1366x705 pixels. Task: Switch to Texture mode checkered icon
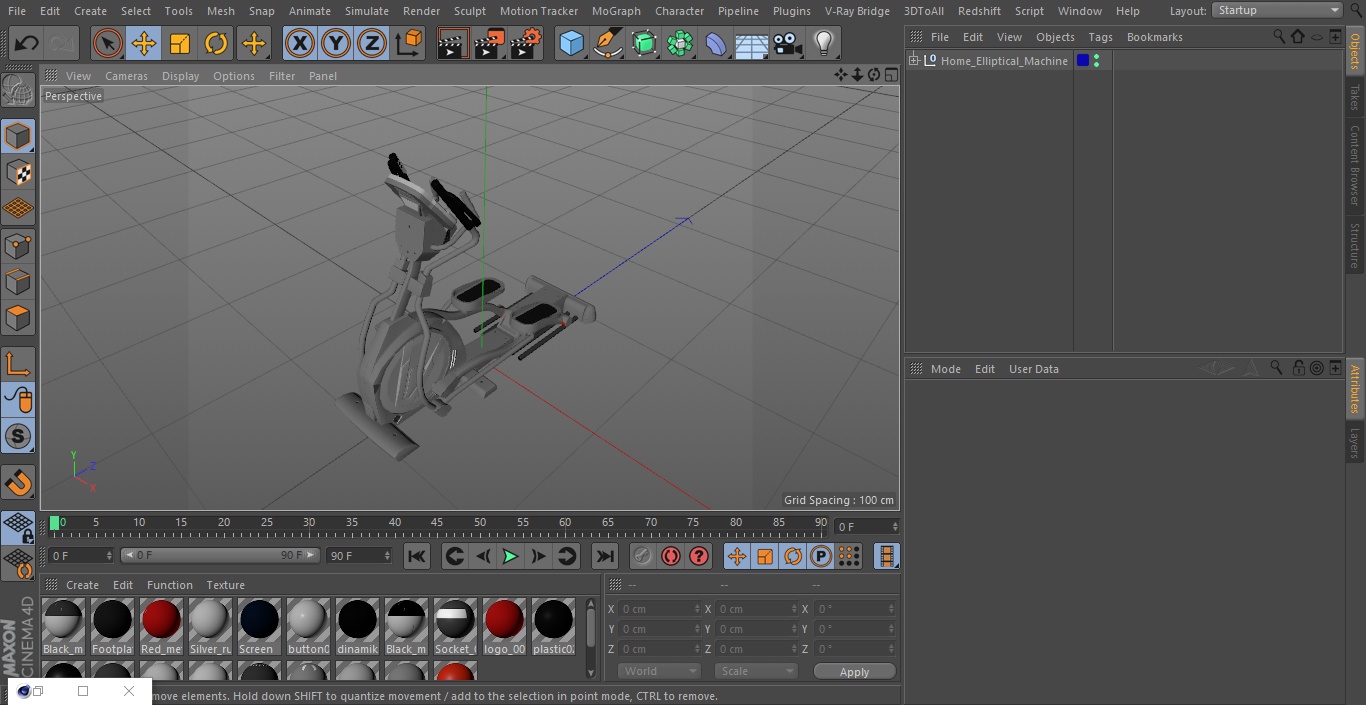(x=18, y=172)
